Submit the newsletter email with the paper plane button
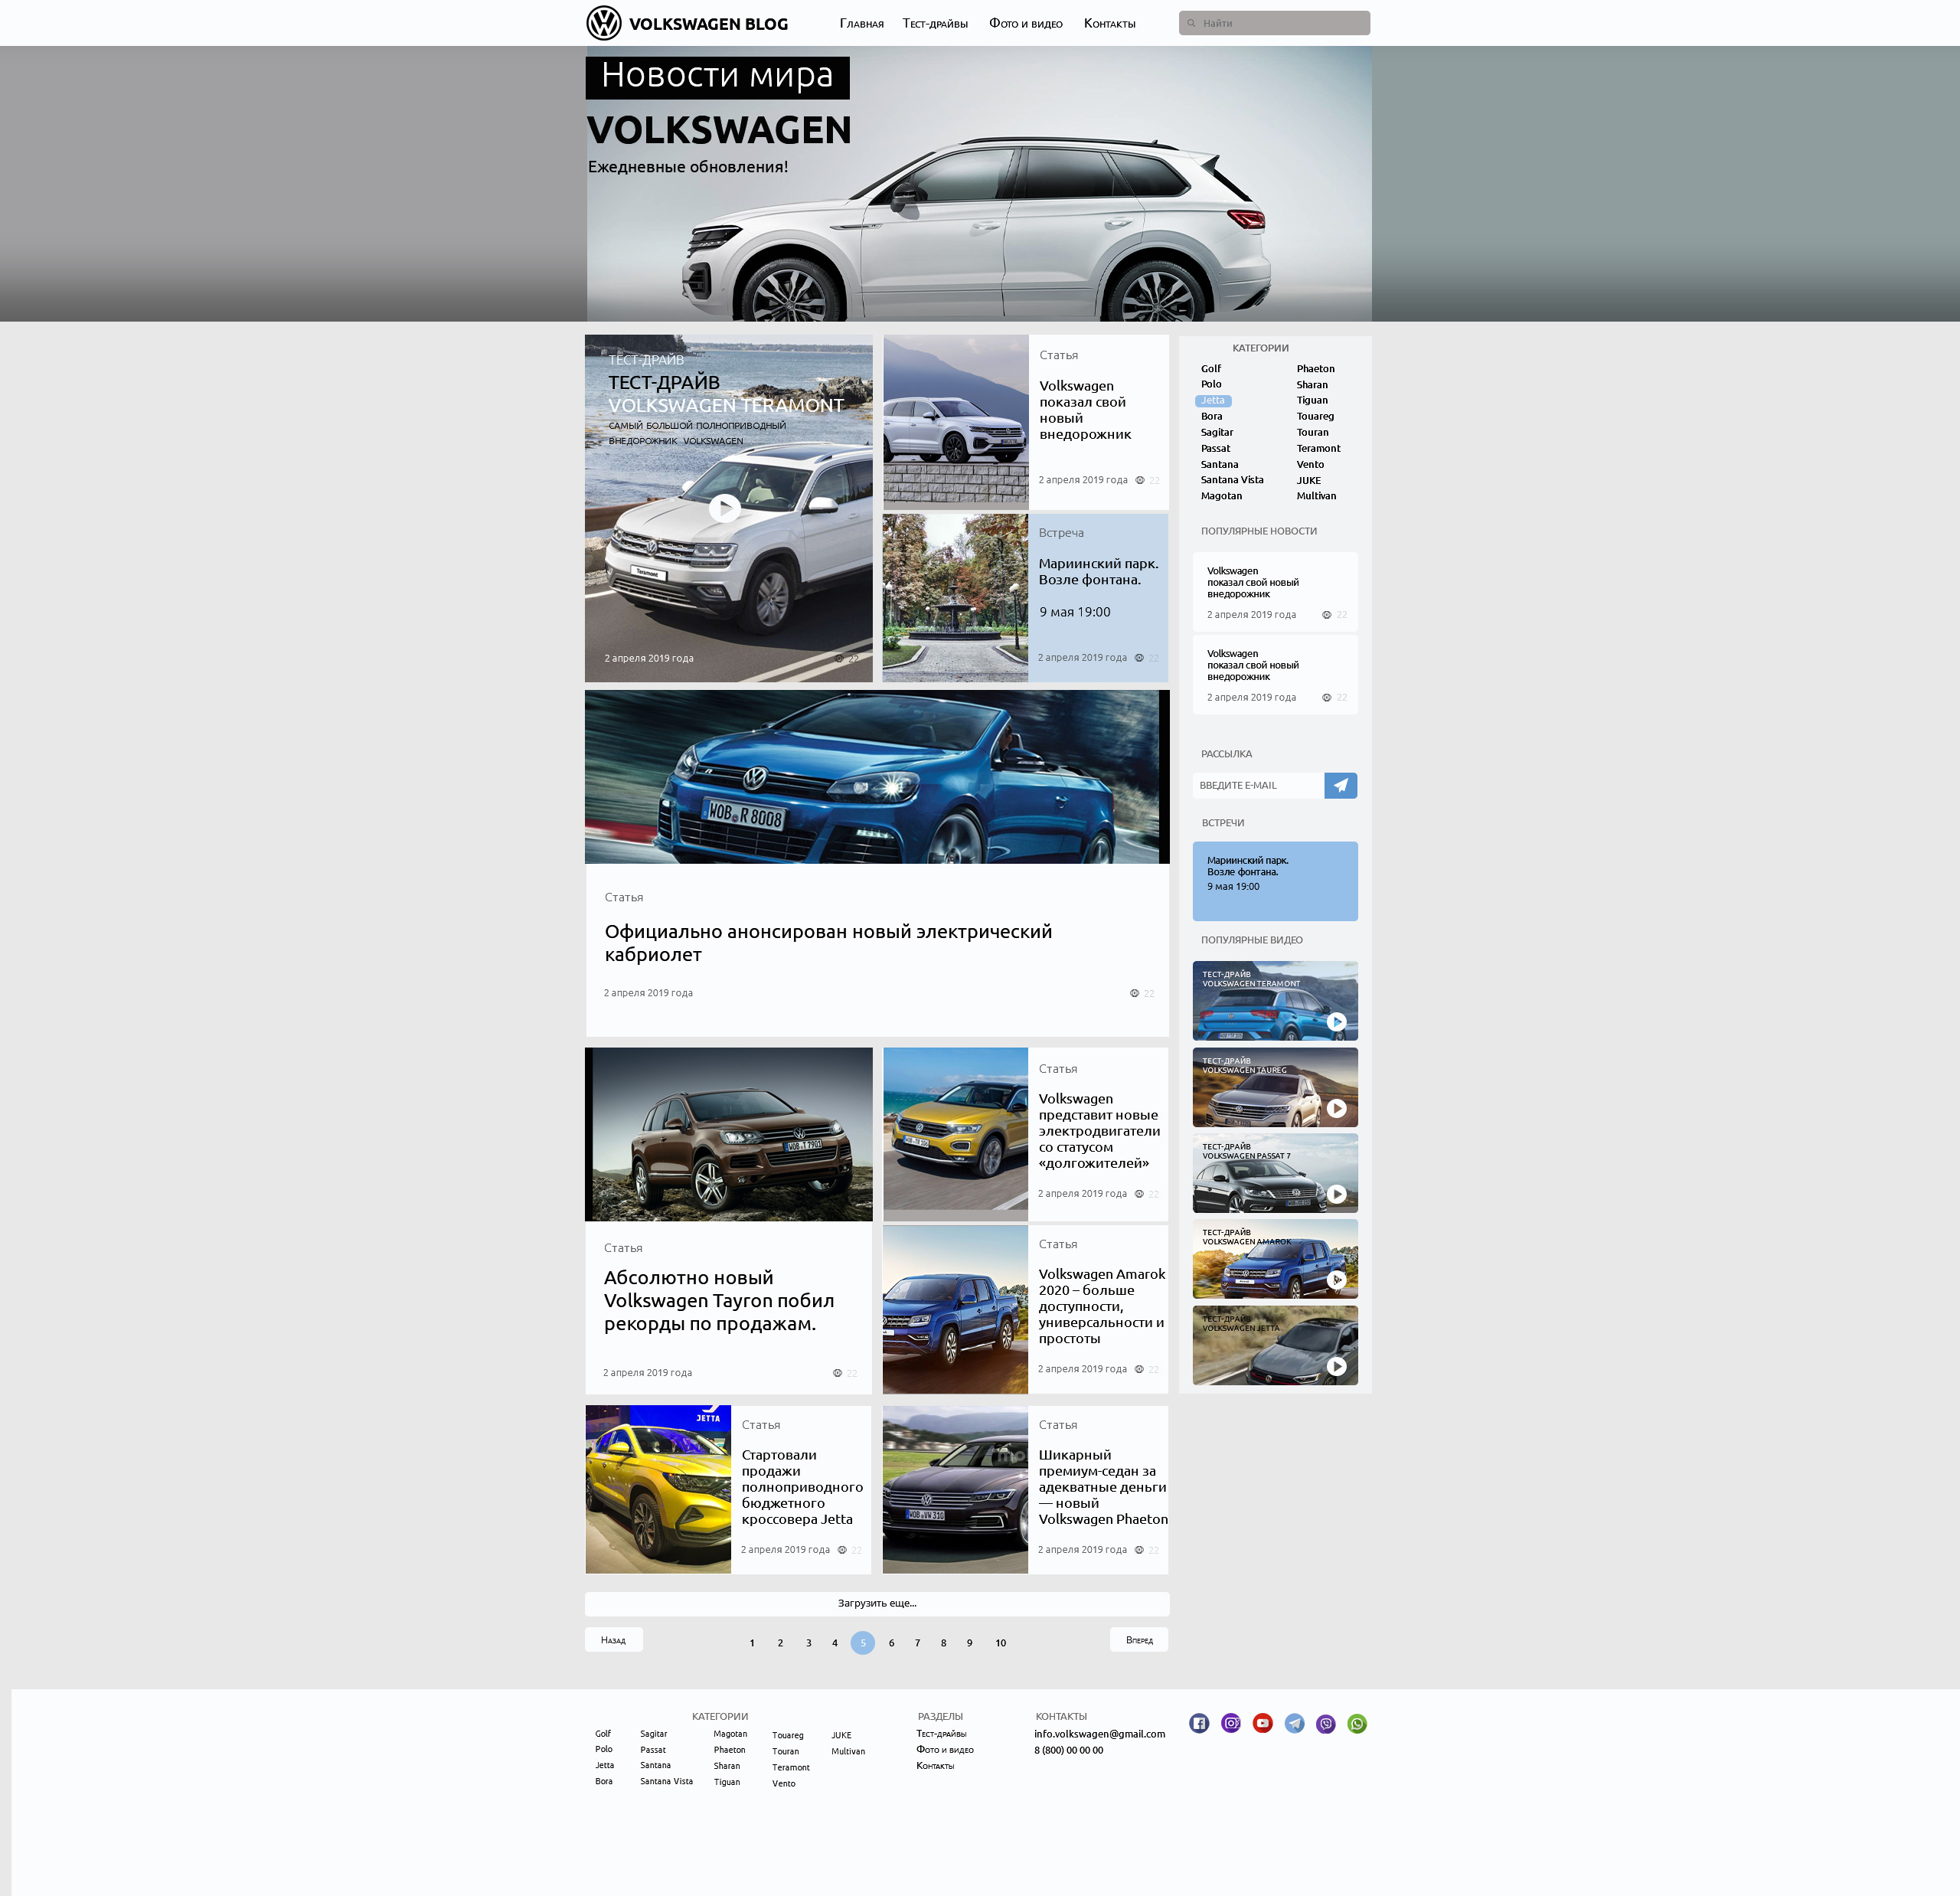This screenshot has height=1896, width=1960. point(1340,785)
